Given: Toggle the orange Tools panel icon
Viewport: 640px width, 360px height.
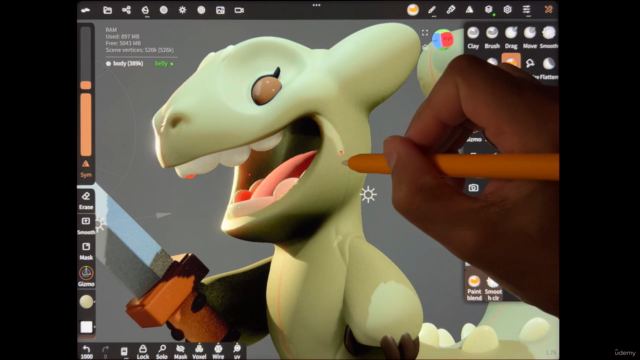Looking at the screenshot, I should point(548,9).
